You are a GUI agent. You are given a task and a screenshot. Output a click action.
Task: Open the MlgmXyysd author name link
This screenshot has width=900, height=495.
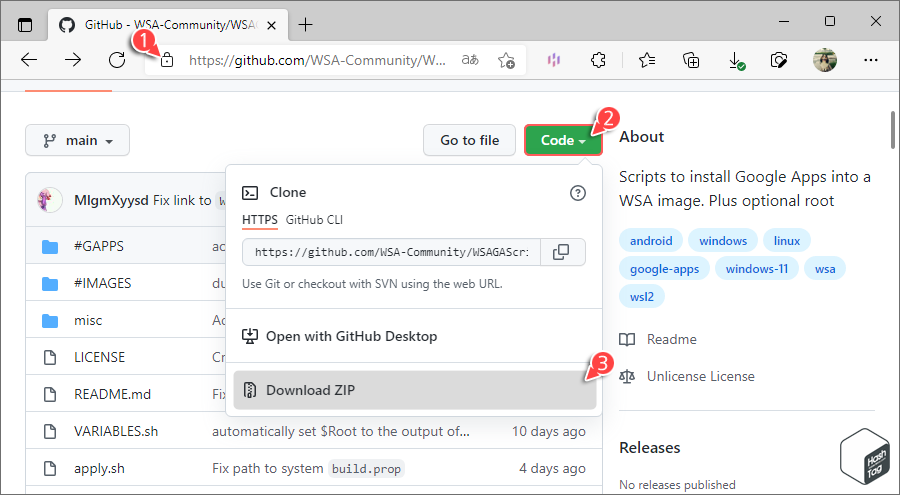click(x=111, y=200)
